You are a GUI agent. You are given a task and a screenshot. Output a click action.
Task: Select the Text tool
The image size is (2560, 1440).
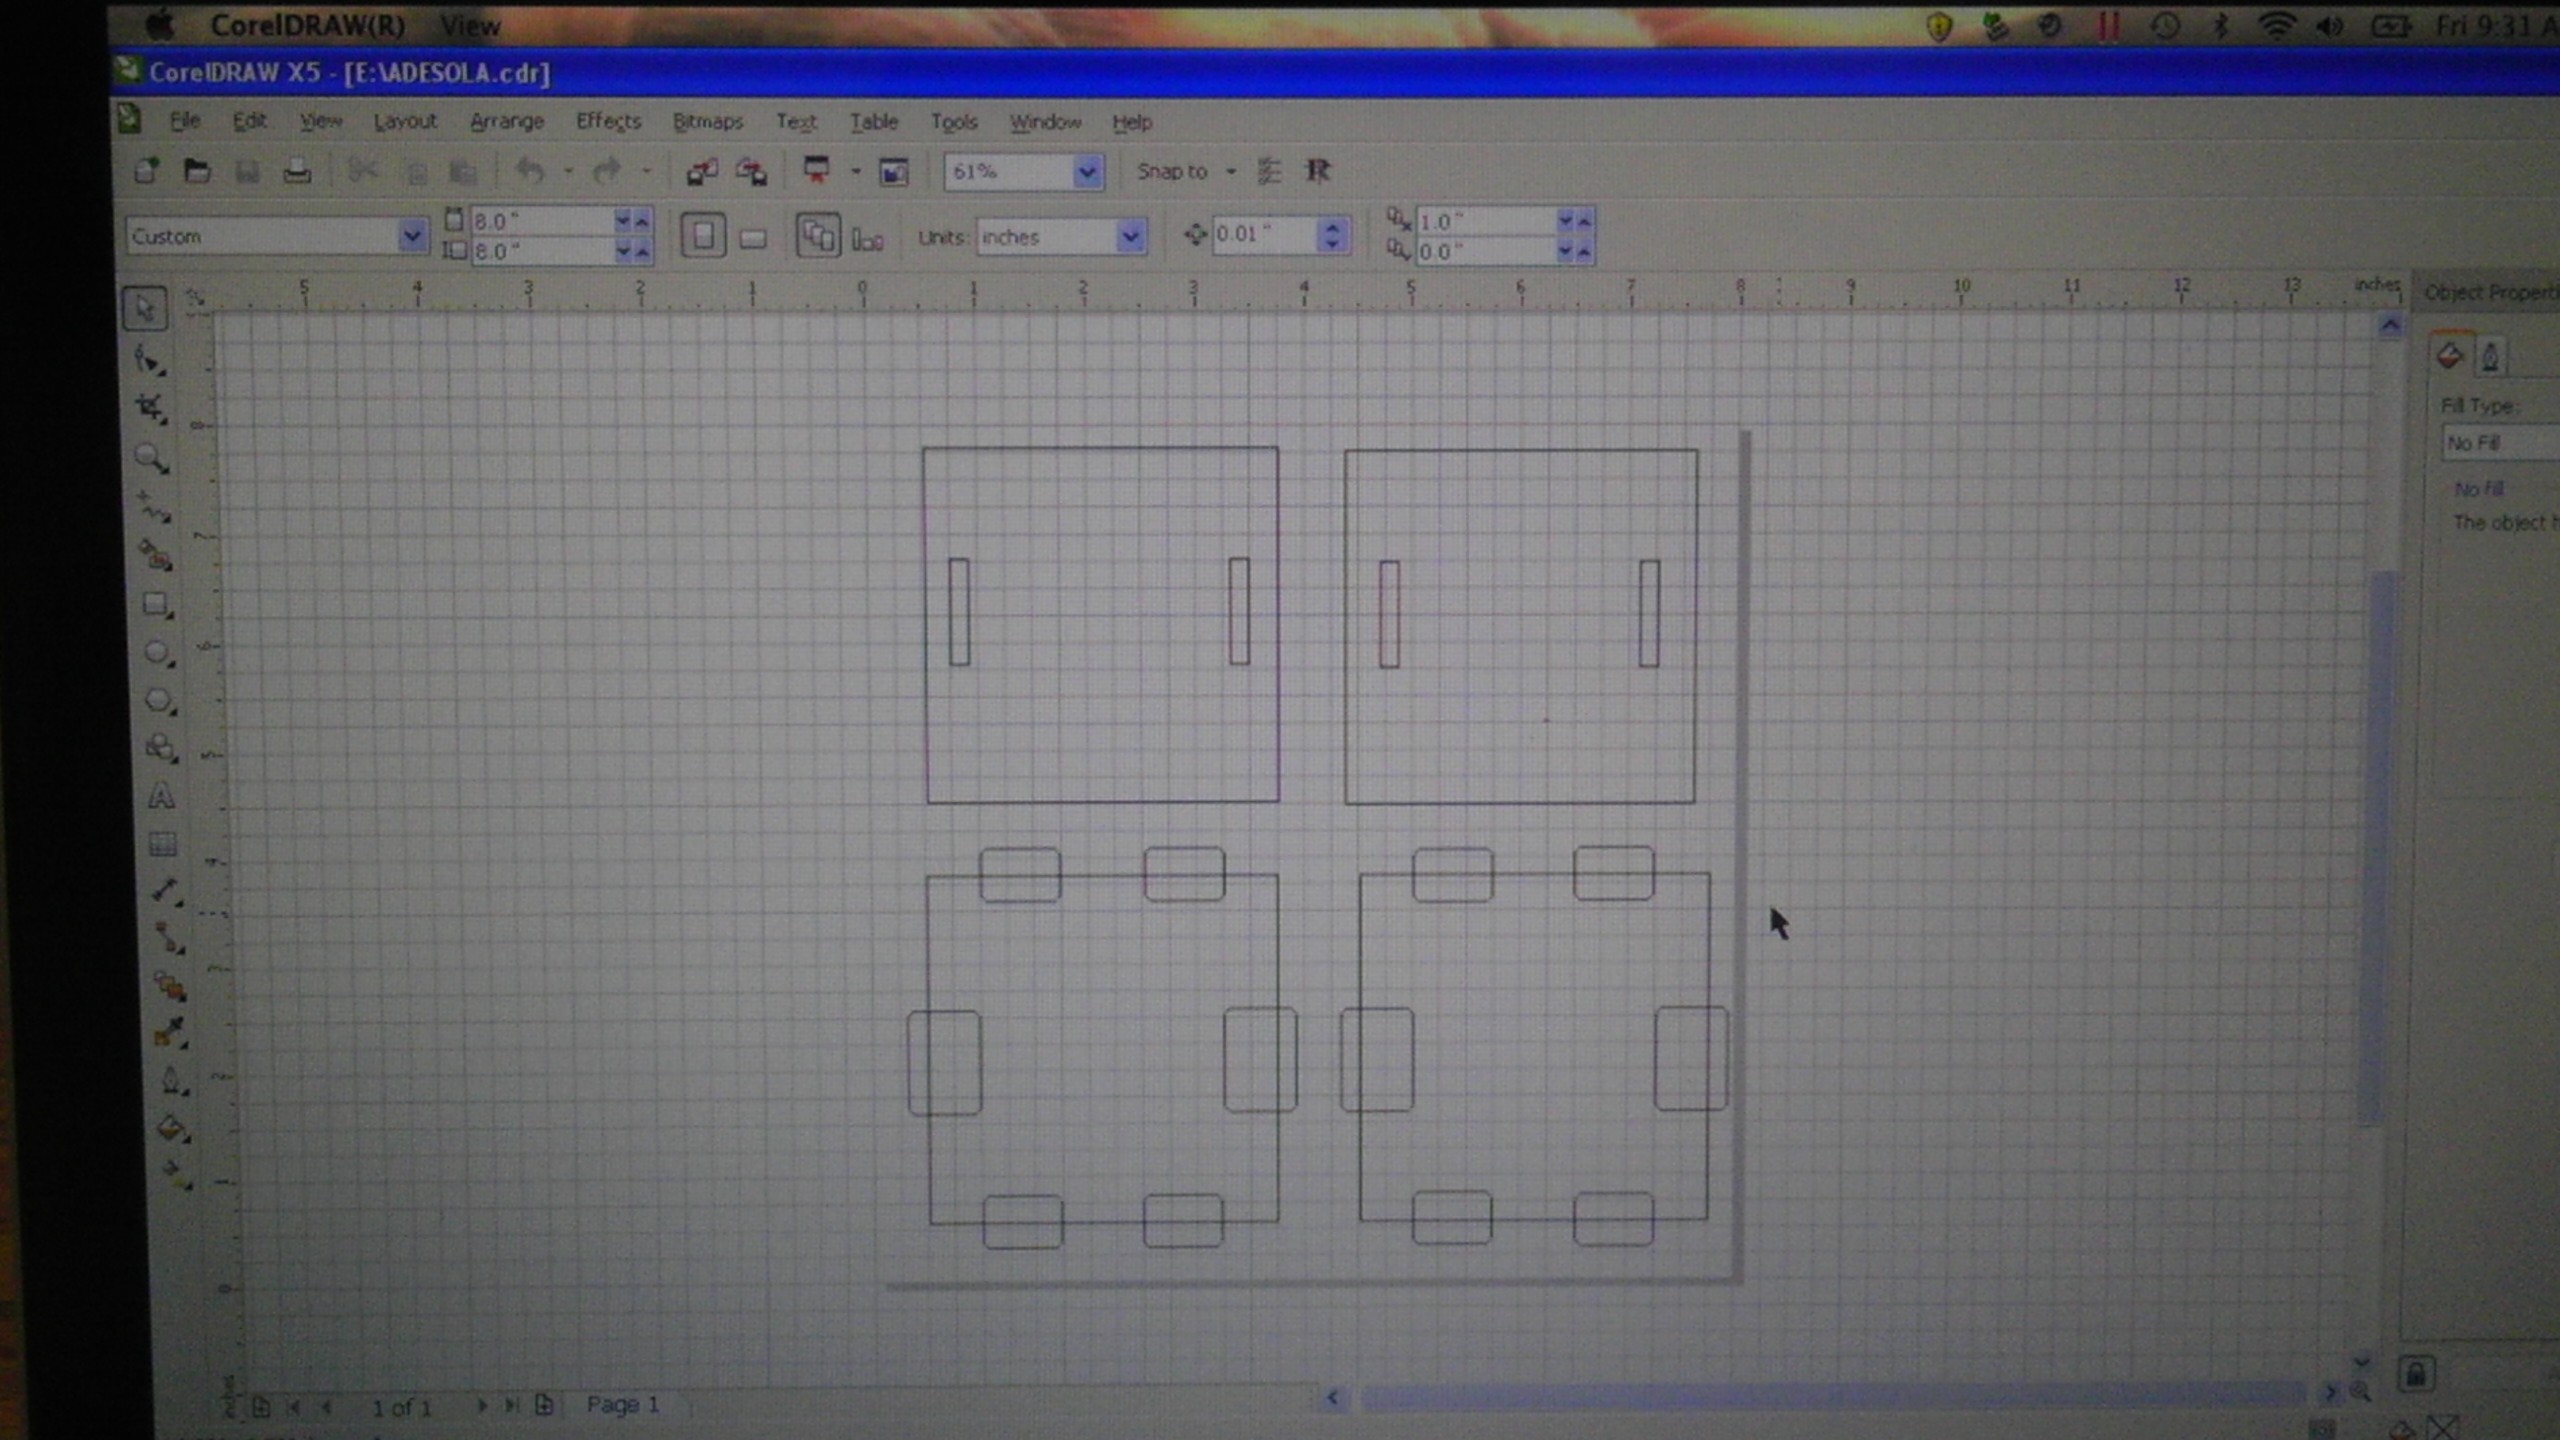161,797
